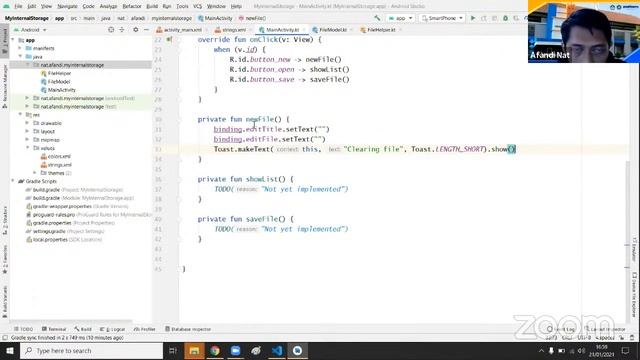This screenshot has height=360, width=640.
Task: Collapse the java folder
Action: [20, 56]
